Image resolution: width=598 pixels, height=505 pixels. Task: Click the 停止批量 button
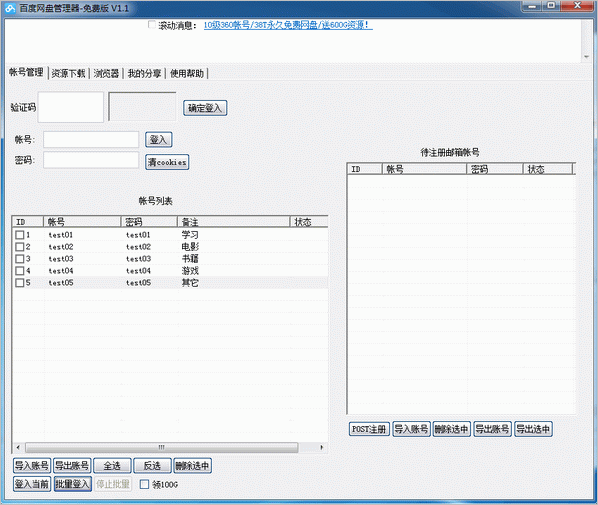pos(113,484)
